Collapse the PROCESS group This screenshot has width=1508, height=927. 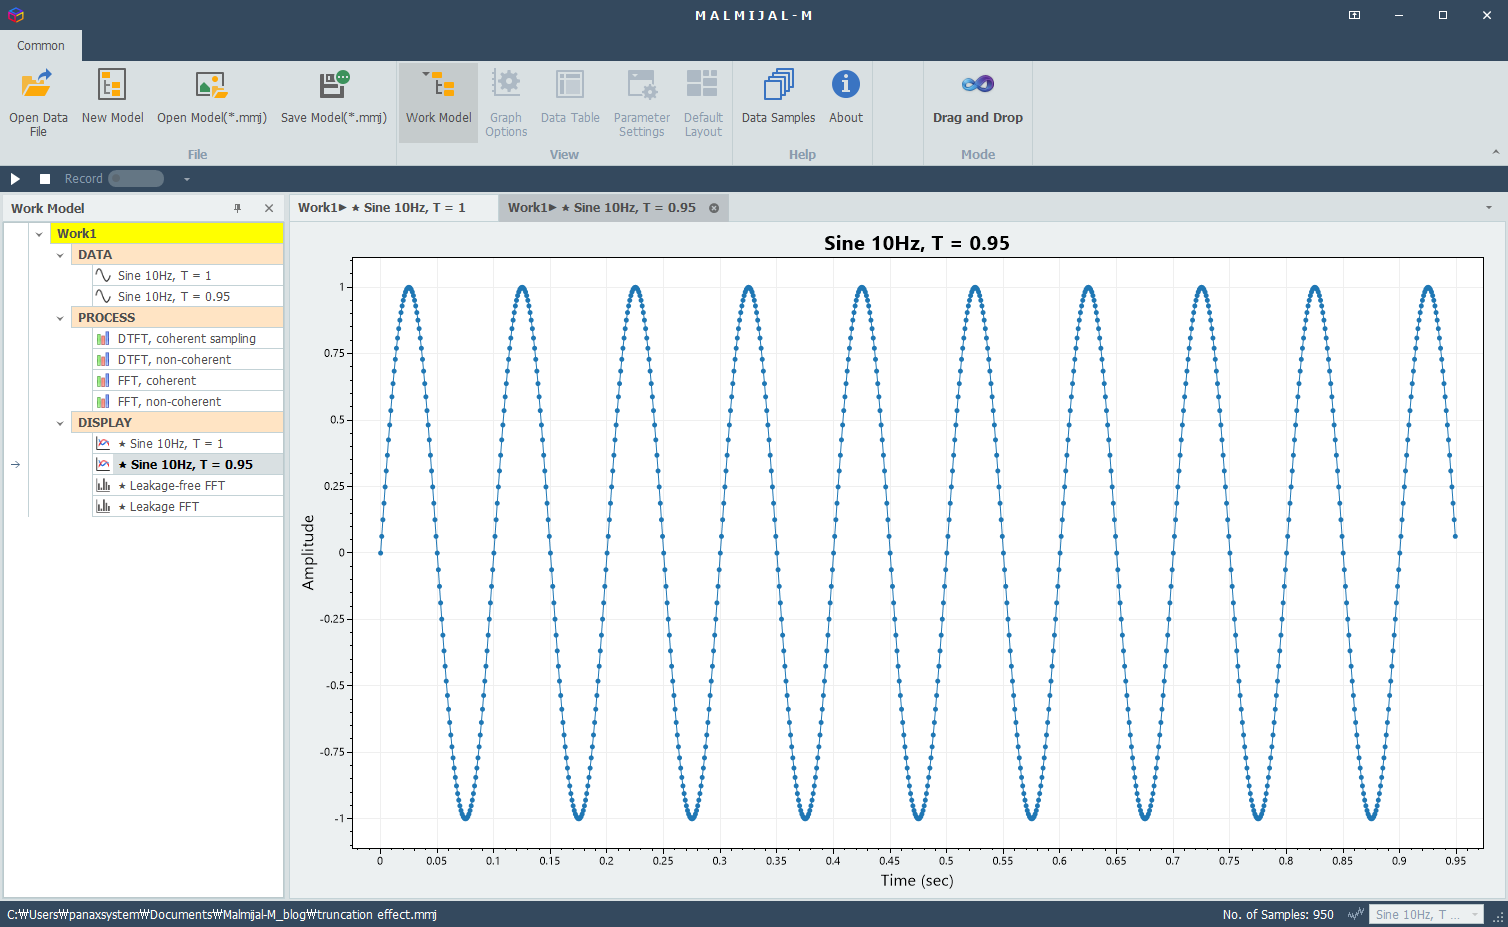[60, 318]
